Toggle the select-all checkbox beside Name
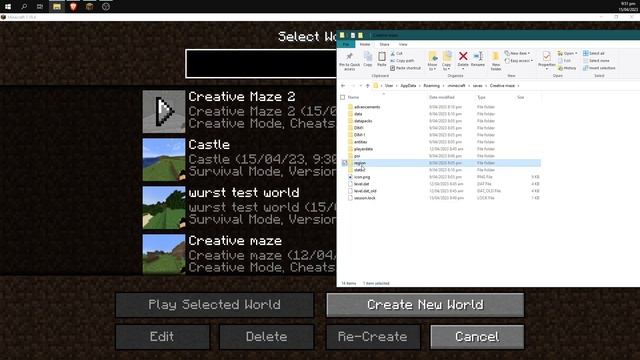 tap(343, 98)
